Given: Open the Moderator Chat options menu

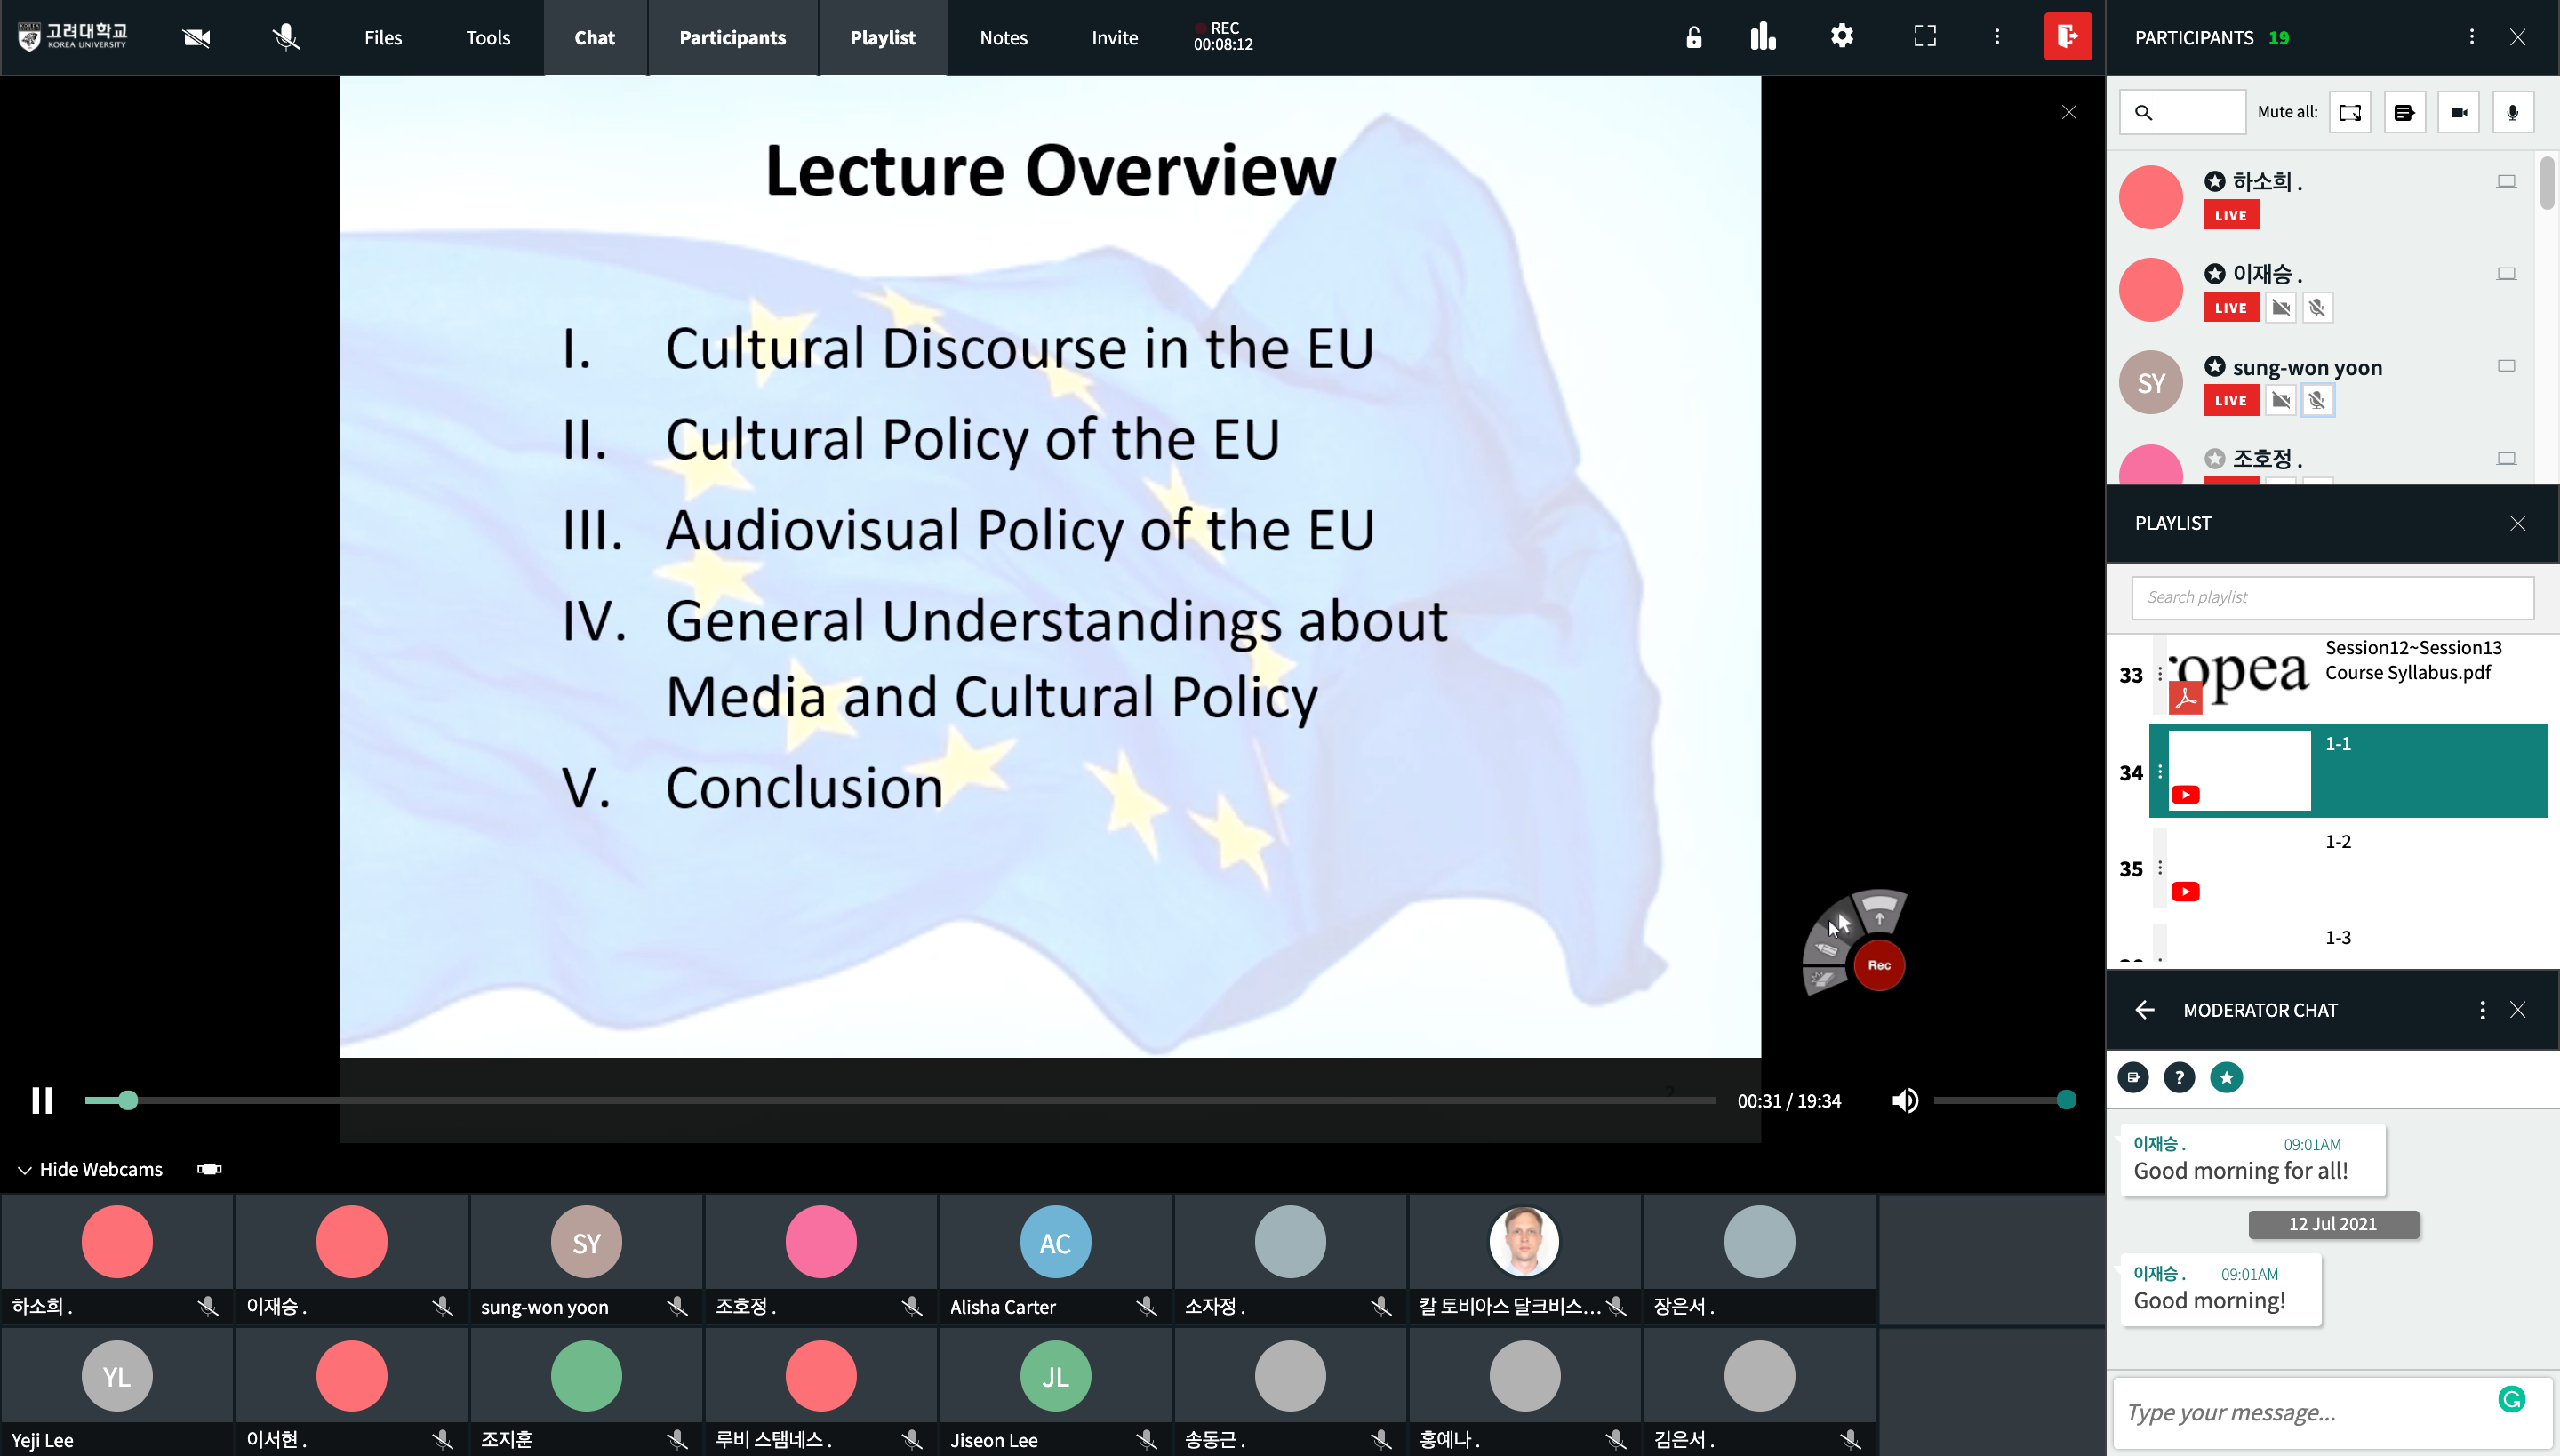Looking at the screenshot, I should point(2482,1010).
